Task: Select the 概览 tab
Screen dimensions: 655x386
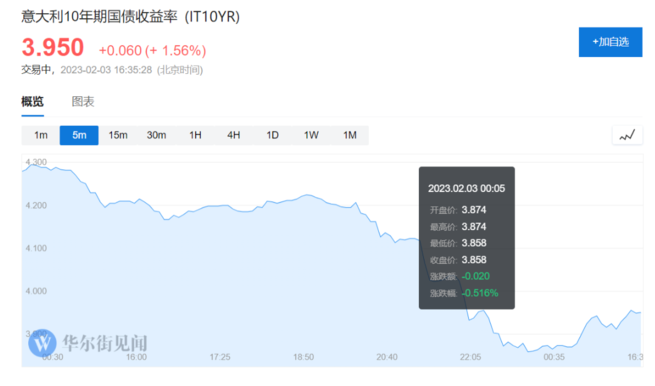Action: coord(33,102)
